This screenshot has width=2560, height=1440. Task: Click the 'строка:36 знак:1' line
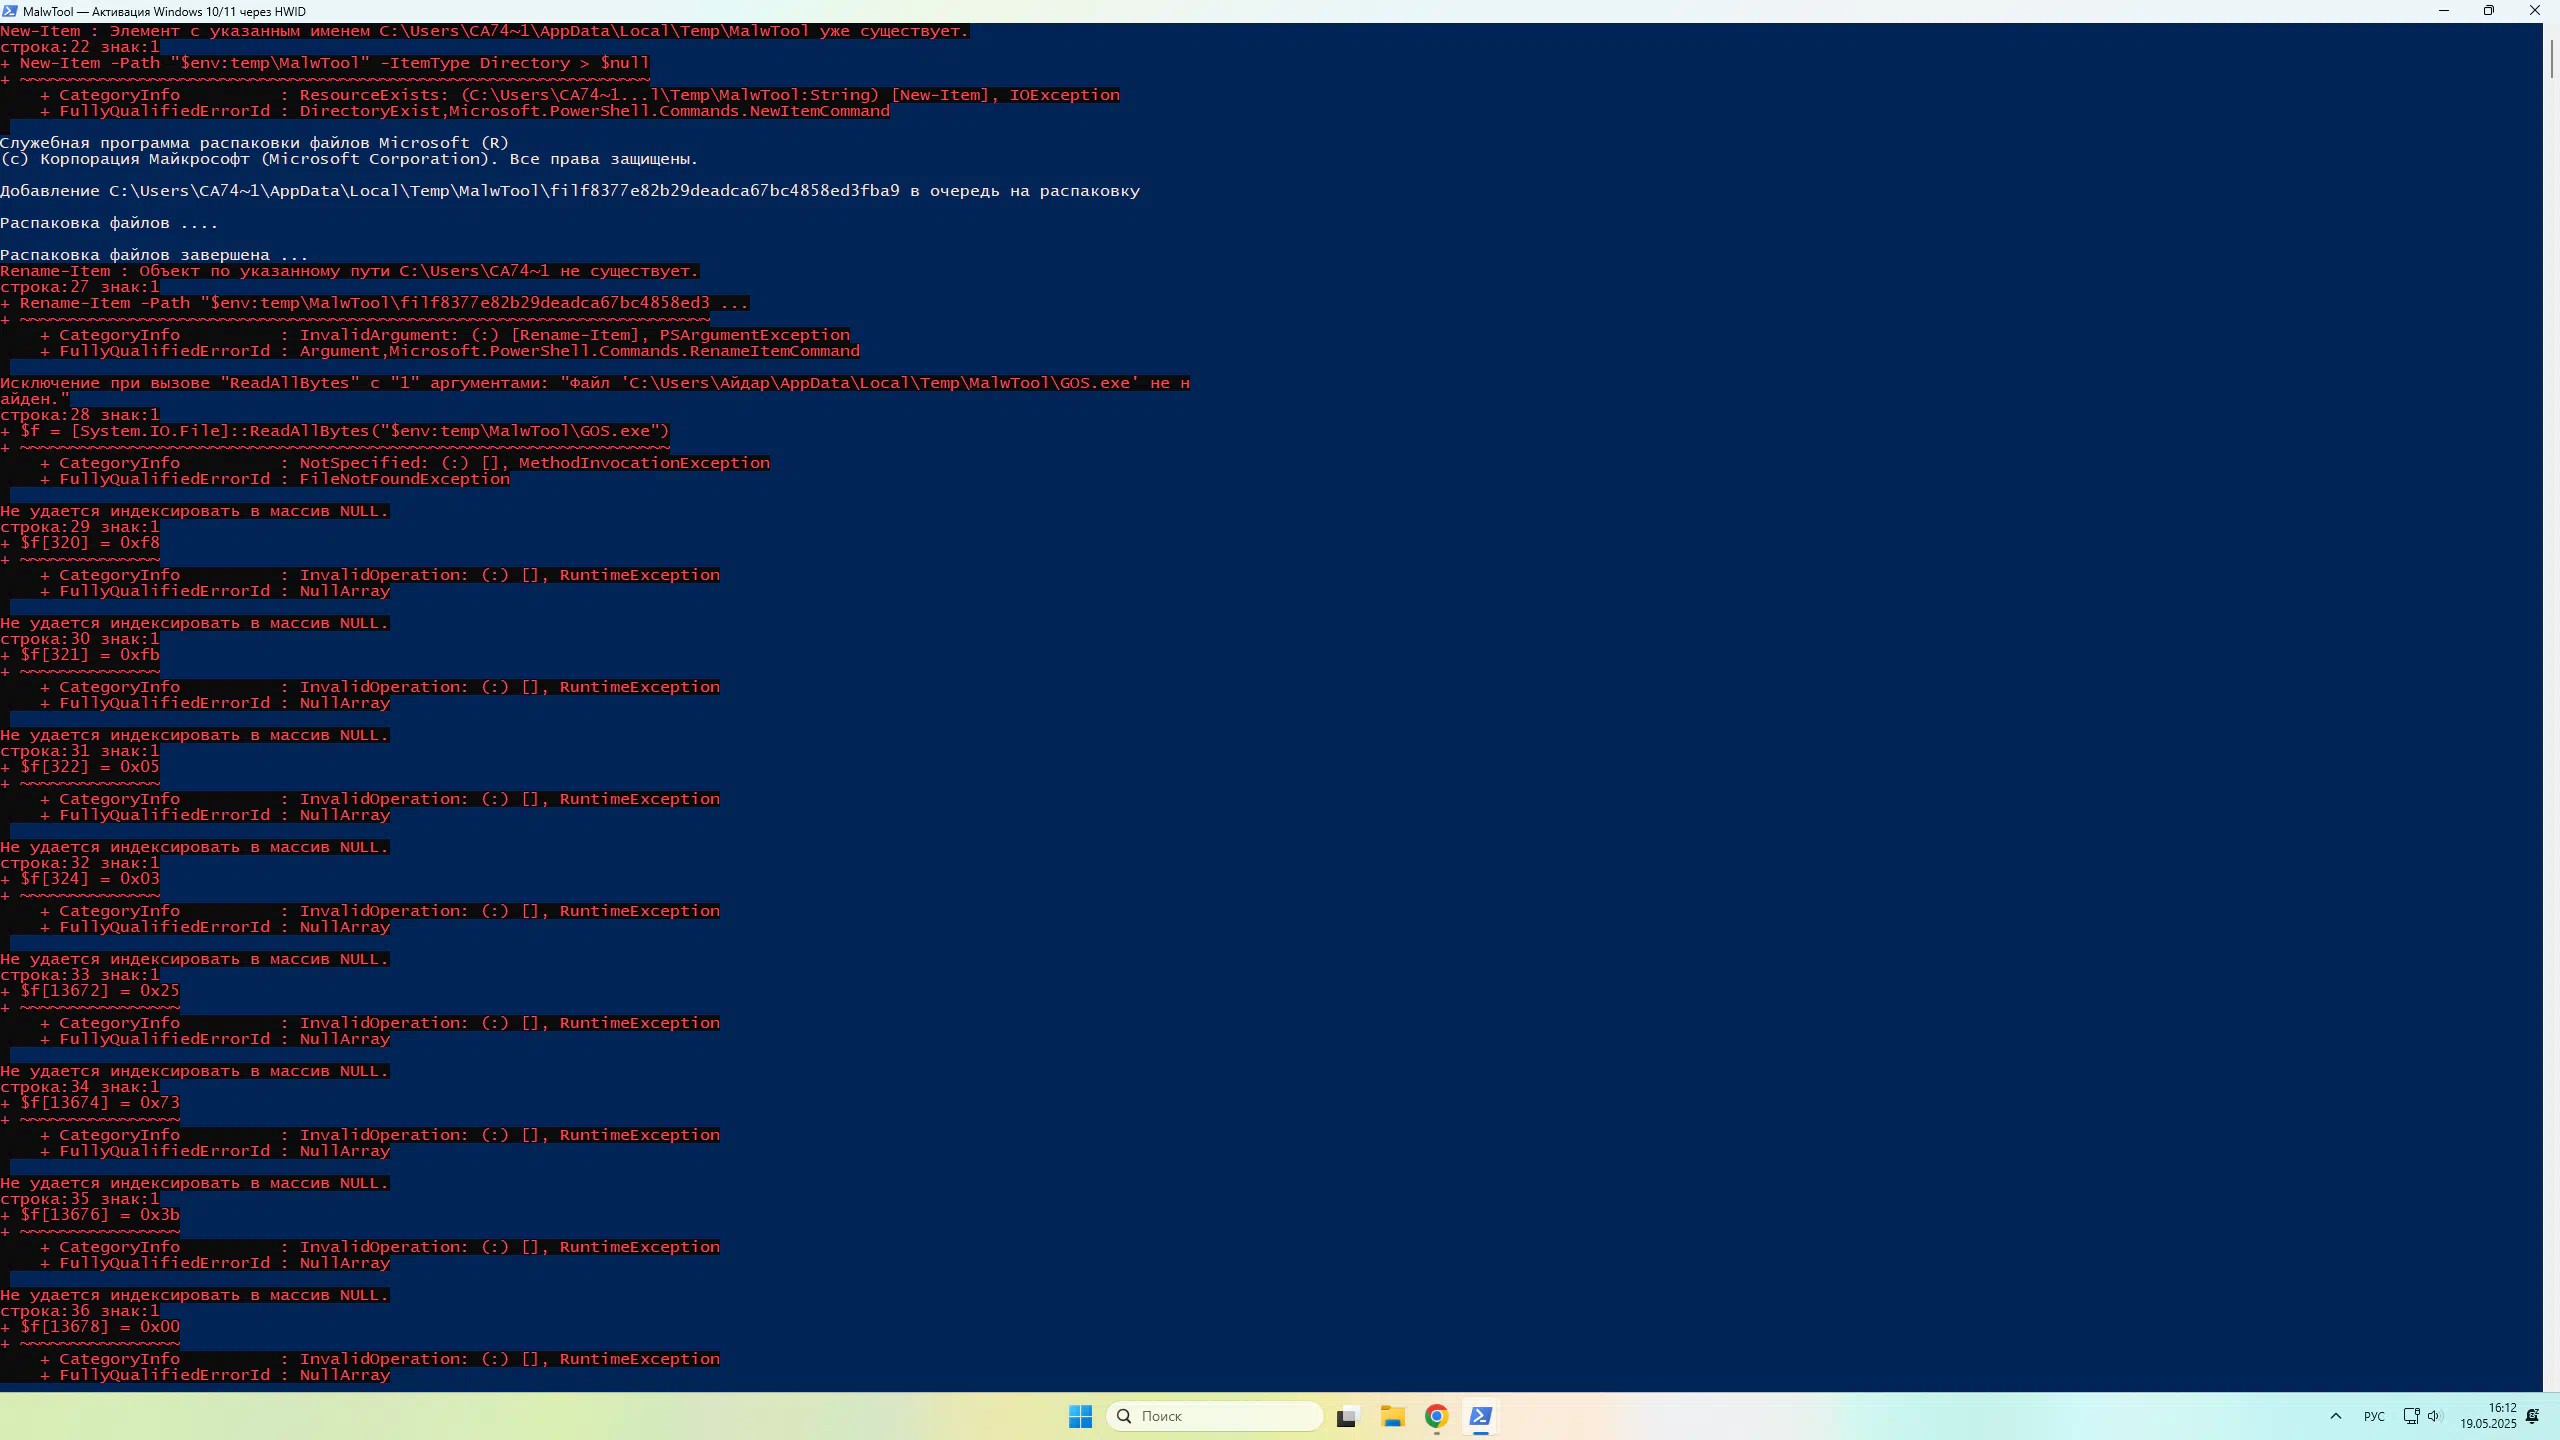point(80,1311)
